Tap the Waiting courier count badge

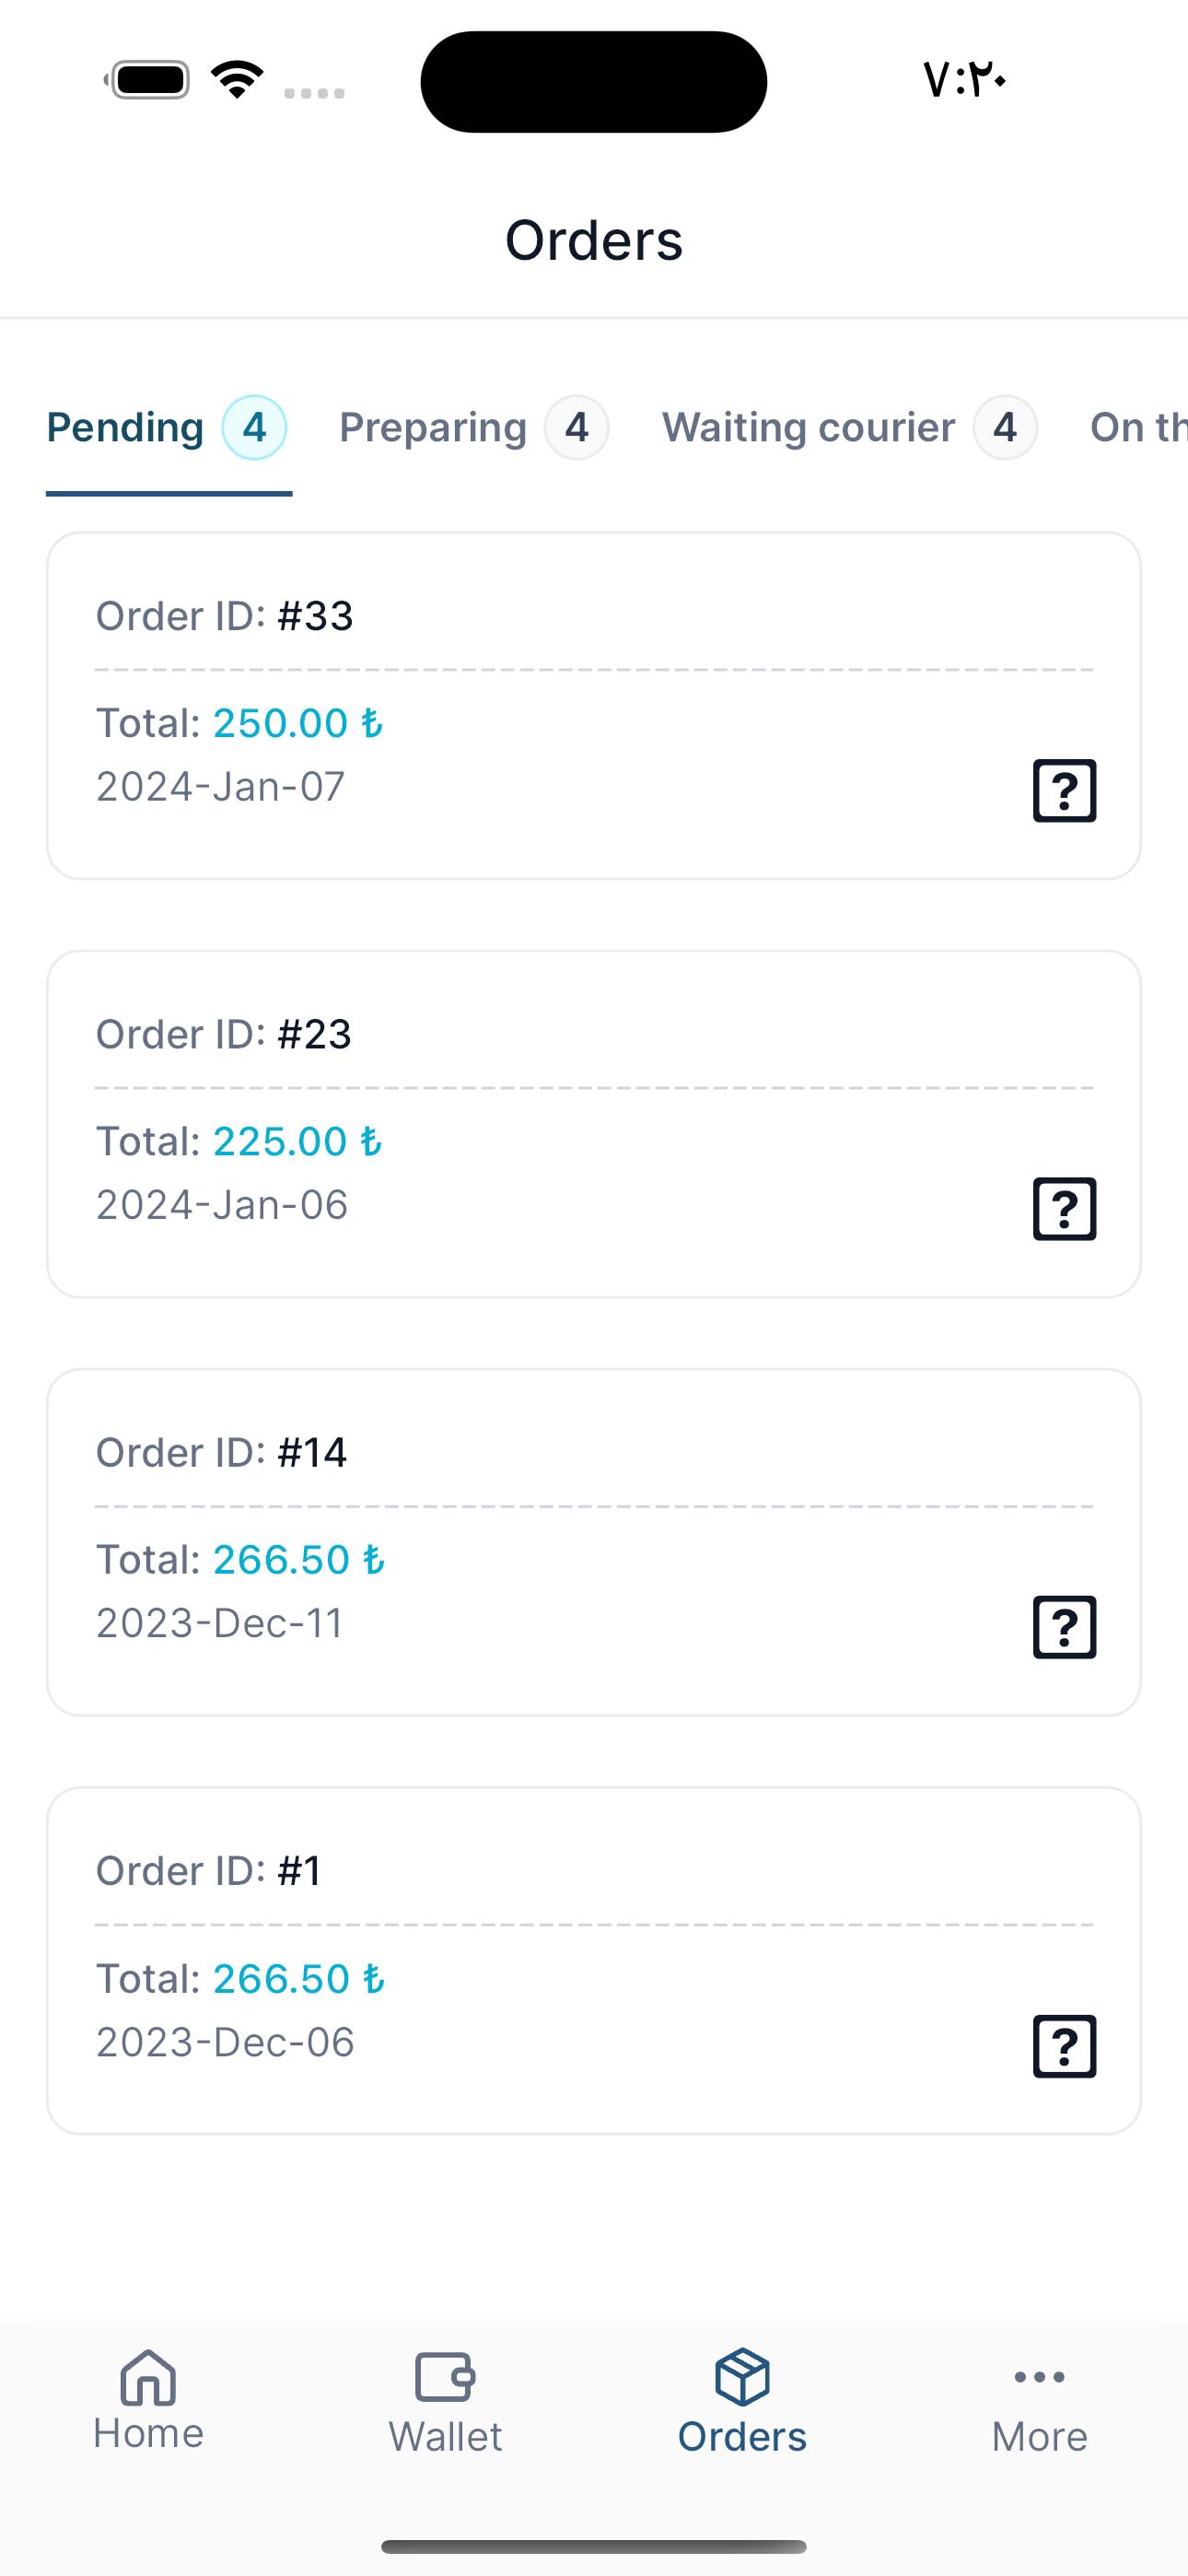[x=1005, y=428]
